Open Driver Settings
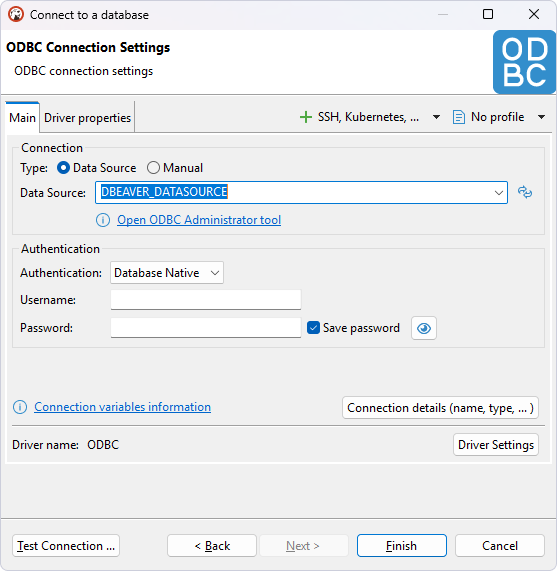Image resolution: width=557 pixels, height=571 pixels. pyautogui.click(x=496, y=445)
